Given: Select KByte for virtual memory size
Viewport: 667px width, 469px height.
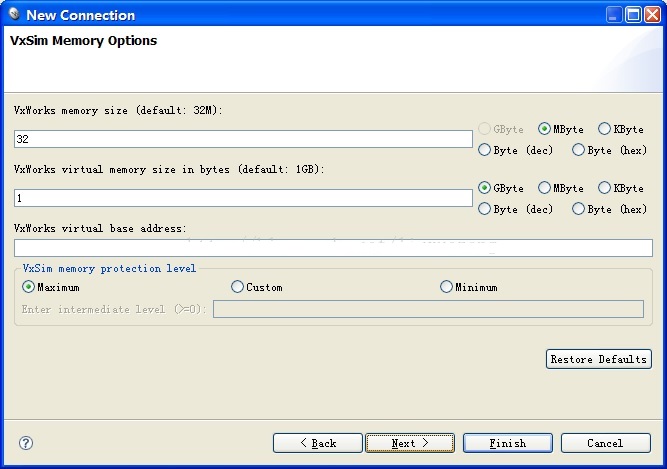Looking at the screenshot, I should tap(621, 188).
